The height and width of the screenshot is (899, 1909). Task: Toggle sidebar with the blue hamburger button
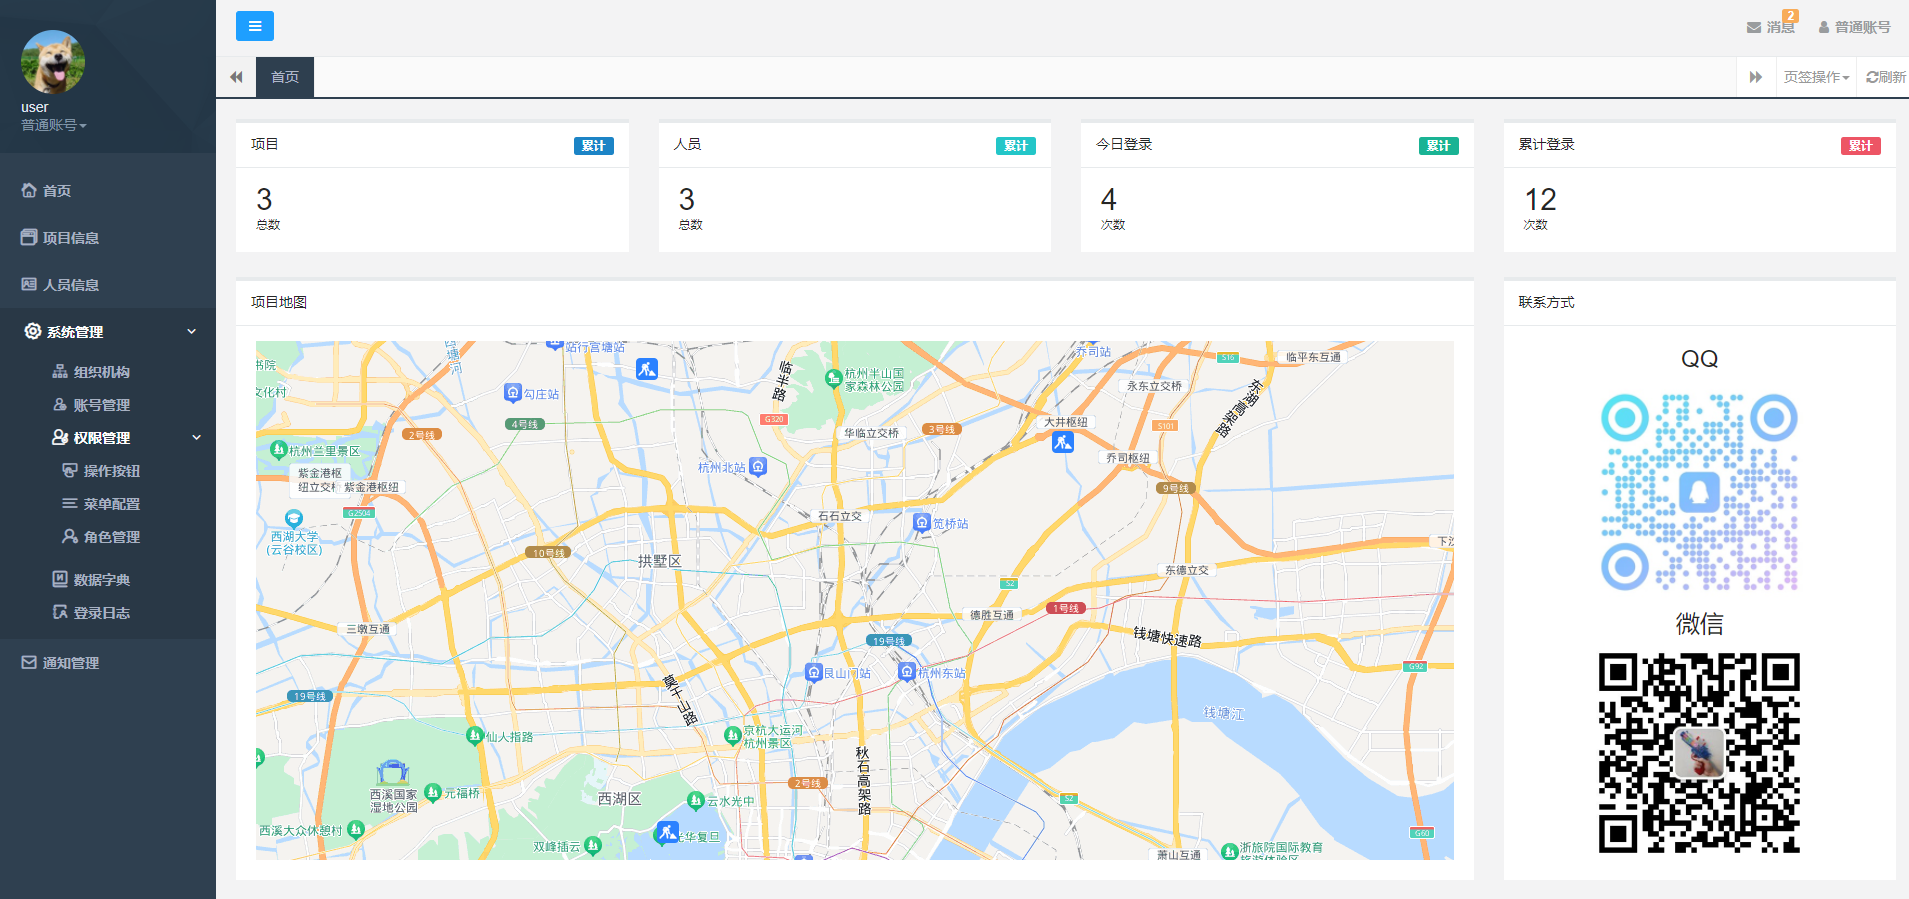click(x=254, y=26)
